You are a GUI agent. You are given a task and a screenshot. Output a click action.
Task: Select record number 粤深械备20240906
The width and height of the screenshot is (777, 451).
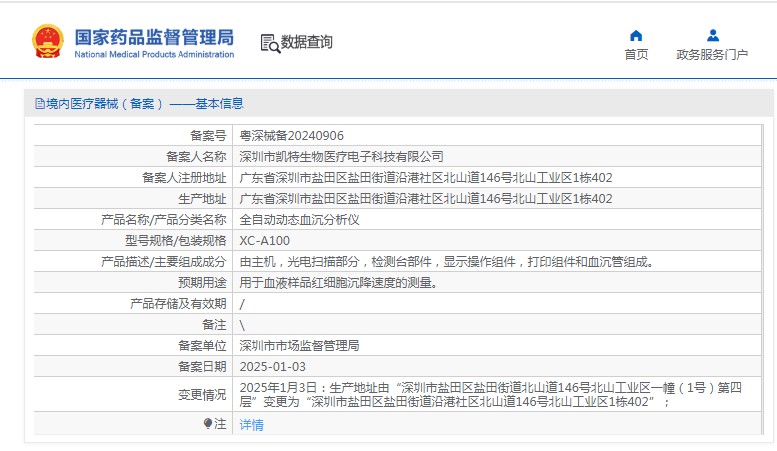coord(291,136)
